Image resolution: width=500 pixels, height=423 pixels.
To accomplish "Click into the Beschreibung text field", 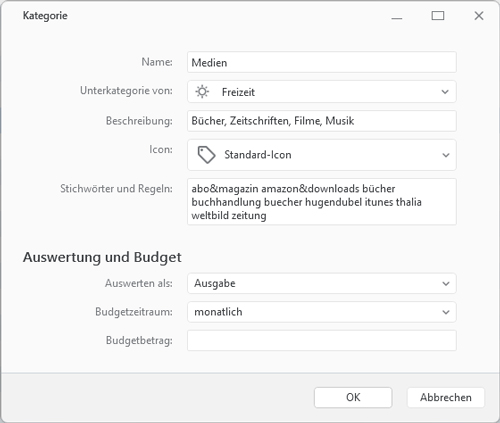I will 322,121.
